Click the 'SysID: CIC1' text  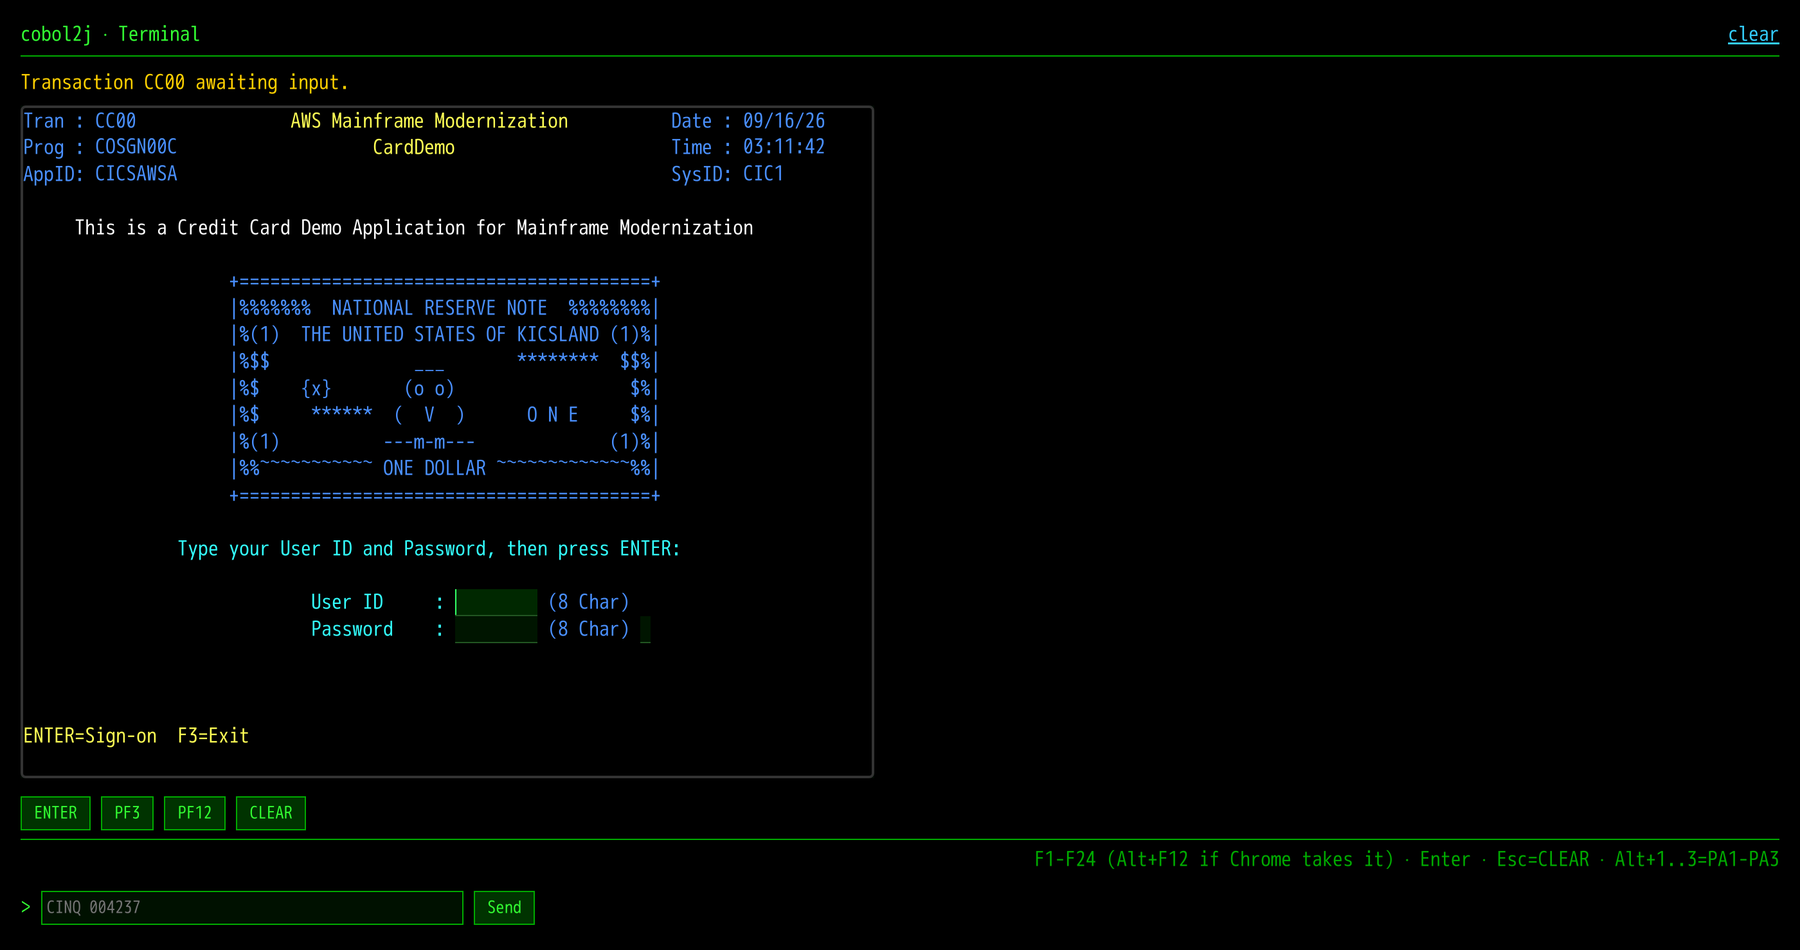click(x=727, y=174)
